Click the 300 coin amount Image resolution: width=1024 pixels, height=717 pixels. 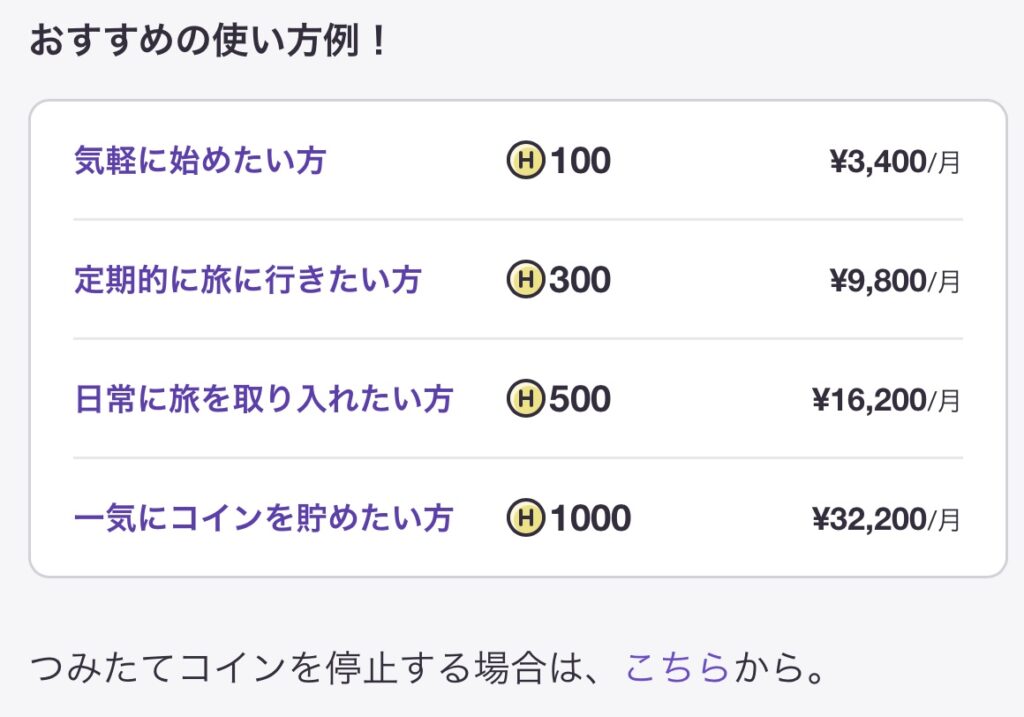coord(580,279)
